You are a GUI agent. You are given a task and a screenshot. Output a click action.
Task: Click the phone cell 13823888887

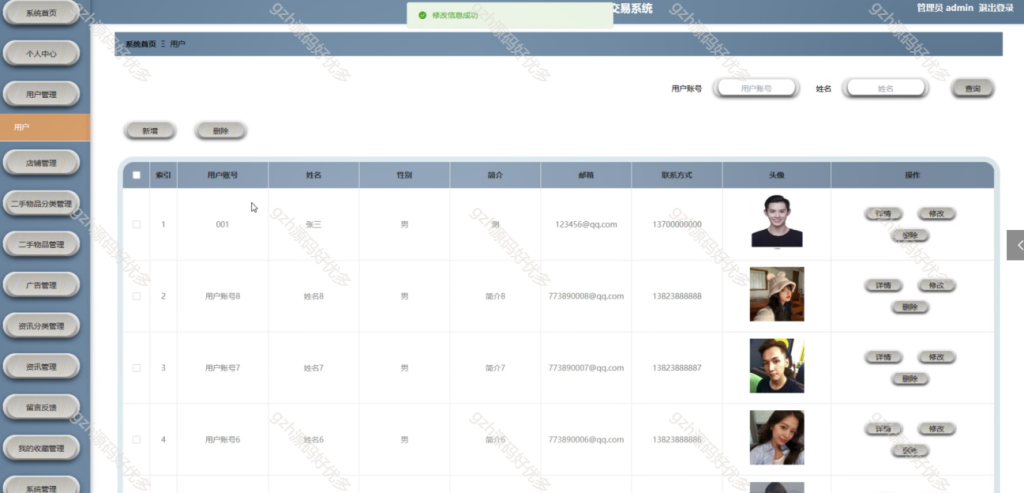677,368
